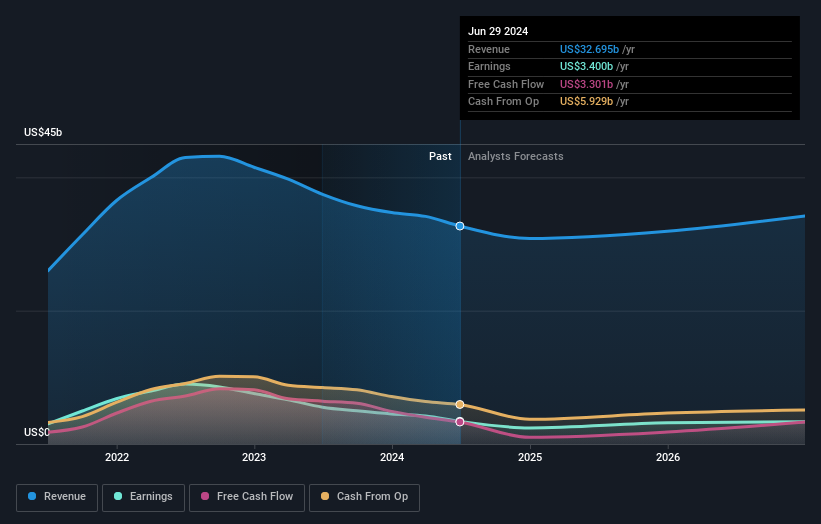This screenshot has width=821, height=524.
Task: Click the US$0 y-axis label
Action: click(37, 432)
